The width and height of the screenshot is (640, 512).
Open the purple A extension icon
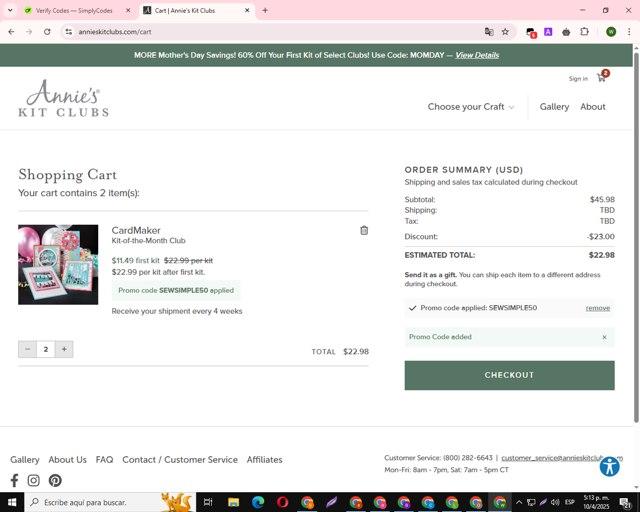pos(548,32)
